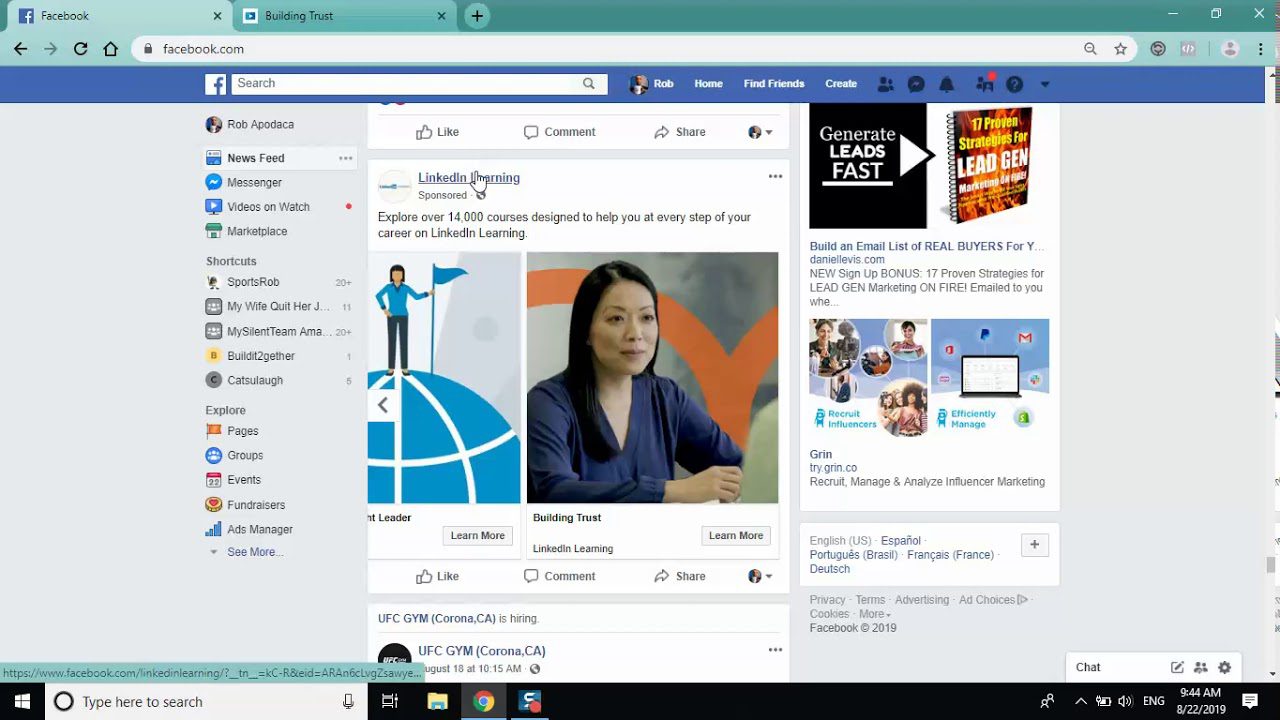Click the Help question mark icon
1280x720 pixels.
point(1014,84)
